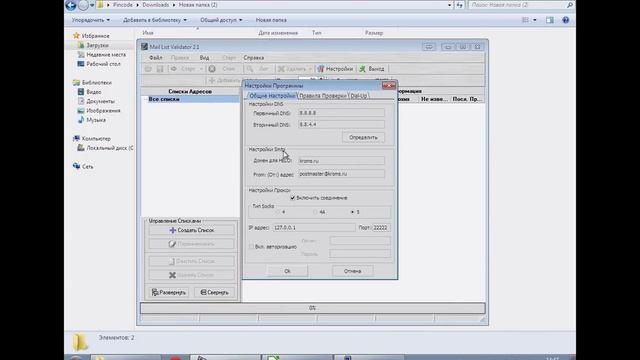The image size is (640, 360).
Task: Click the Explorer search magnifier icon
Action: (570, 5)
